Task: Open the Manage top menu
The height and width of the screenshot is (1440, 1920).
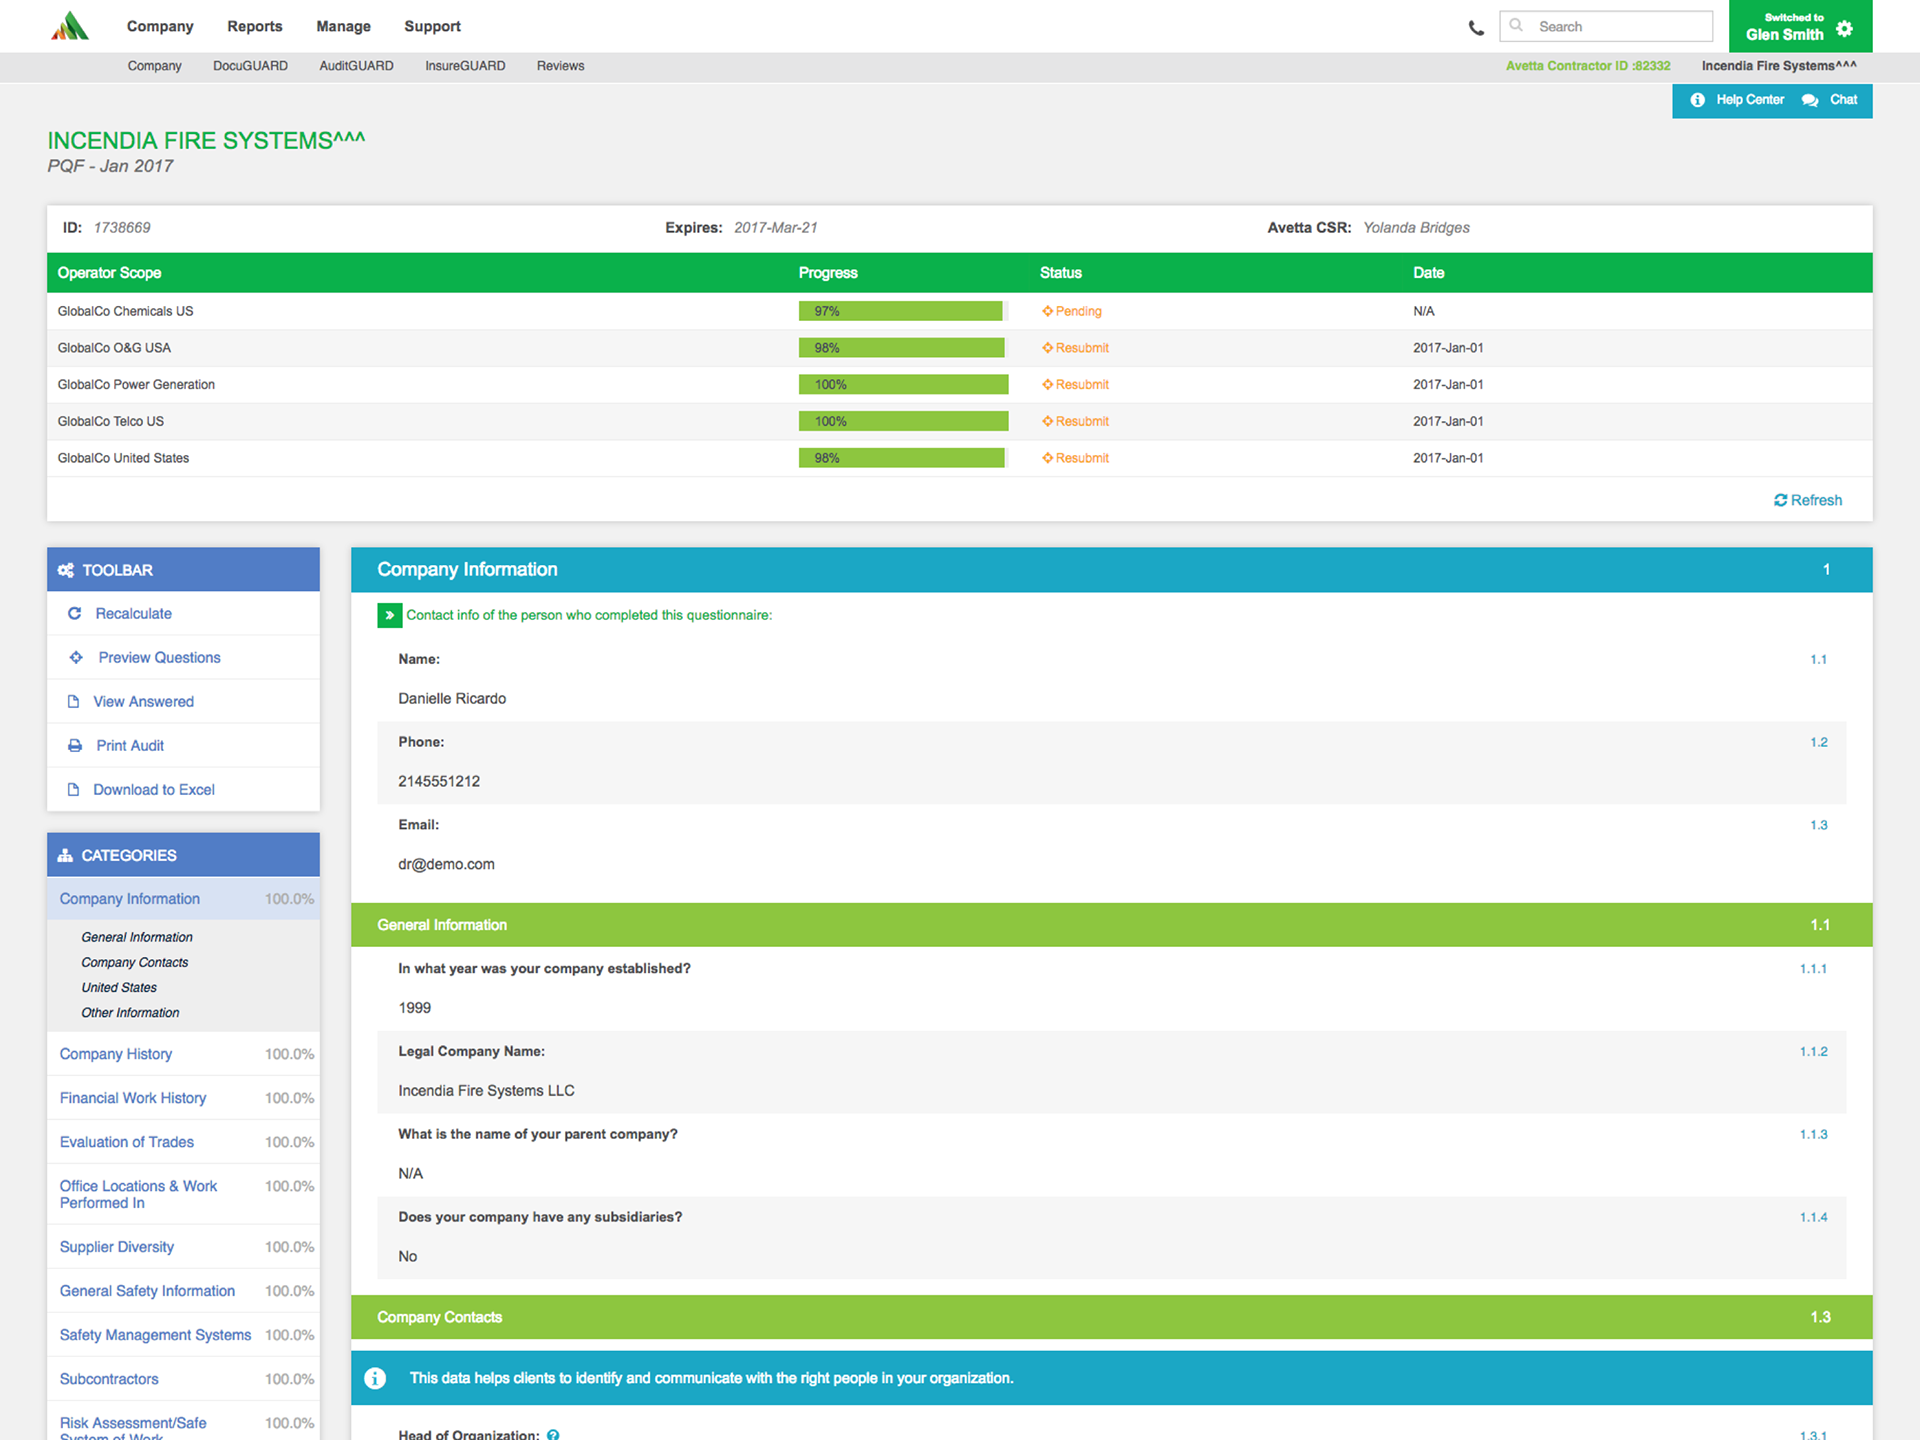Action: [x=343, y=26]
